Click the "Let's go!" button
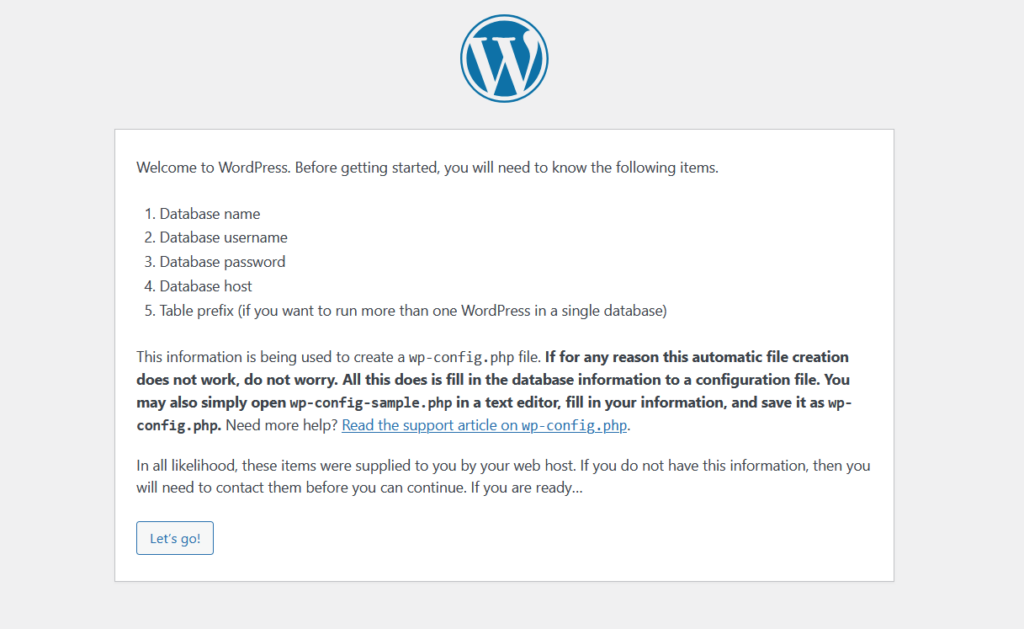This screenshot has height=629, width=1024. tap(175, 538)
